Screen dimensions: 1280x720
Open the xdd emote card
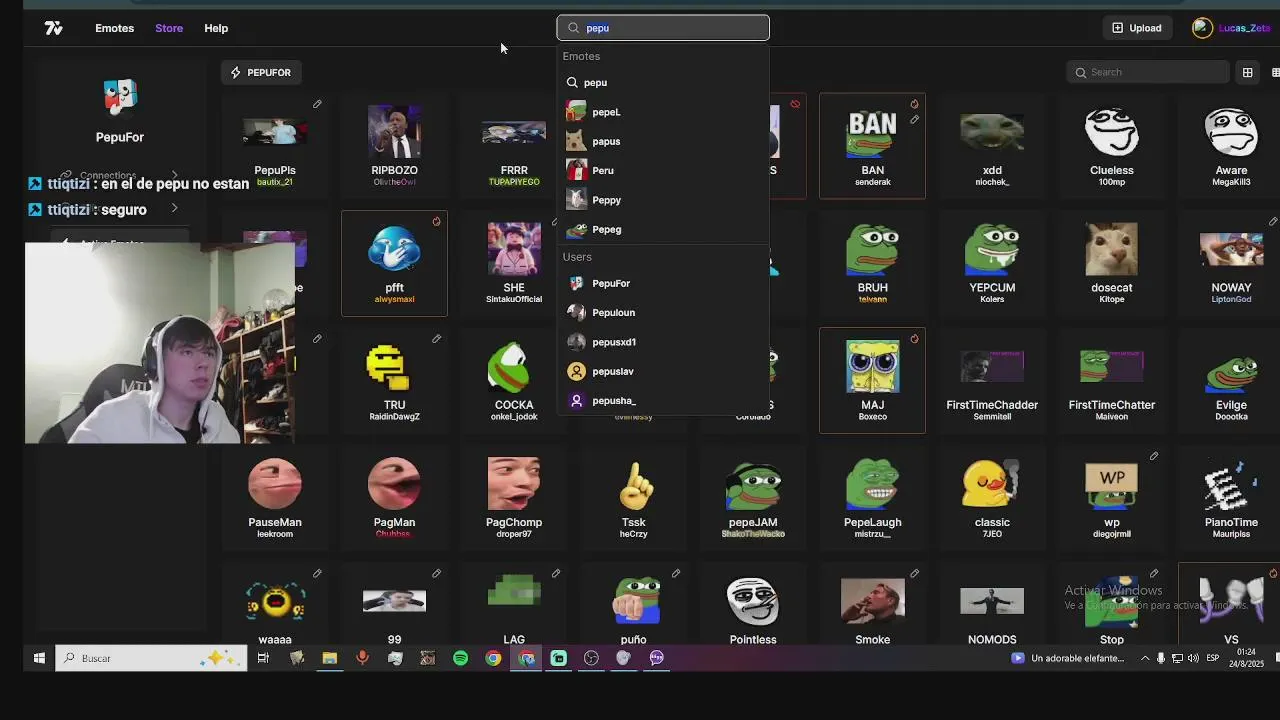pos(992,145)
